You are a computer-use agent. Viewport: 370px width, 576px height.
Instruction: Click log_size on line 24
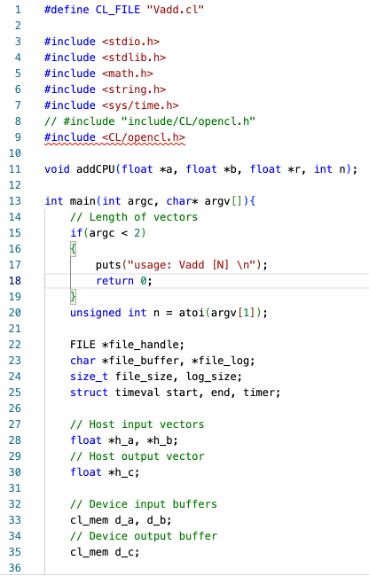pyautogui.click(x=211, y=377)
